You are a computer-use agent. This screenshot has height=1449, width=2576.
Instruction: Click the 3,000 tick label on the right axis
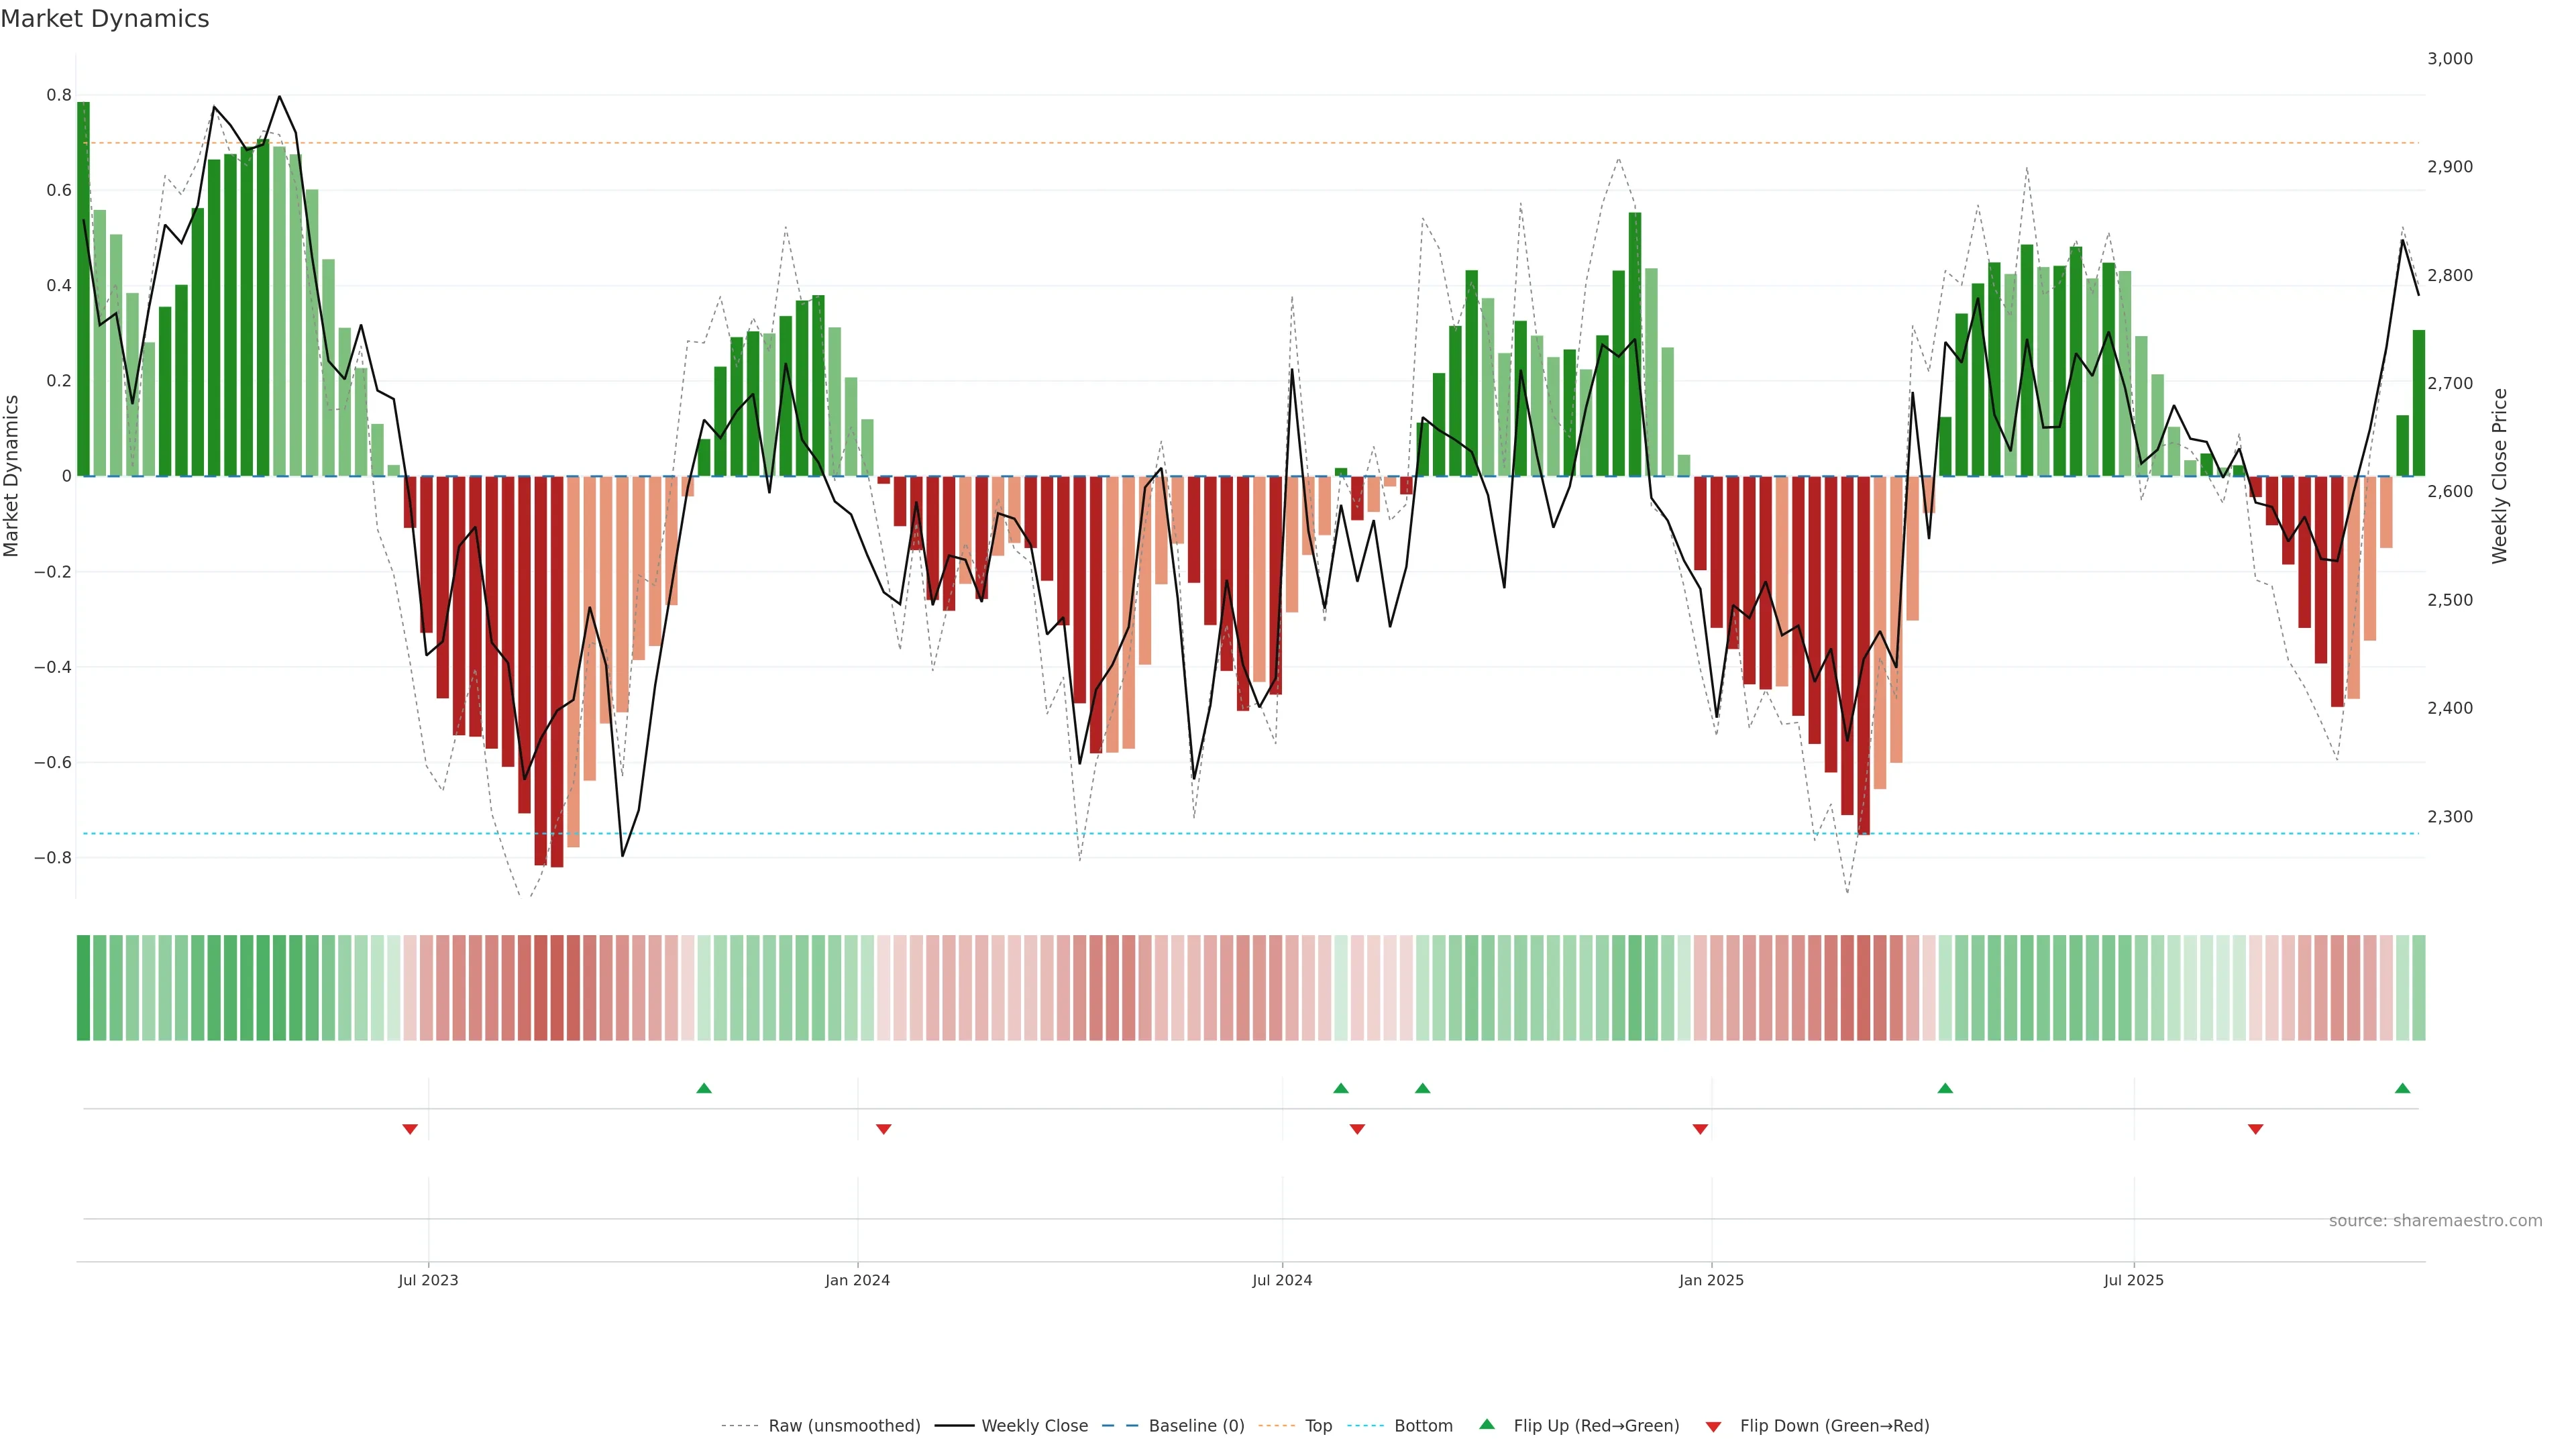coord(2449,59)
